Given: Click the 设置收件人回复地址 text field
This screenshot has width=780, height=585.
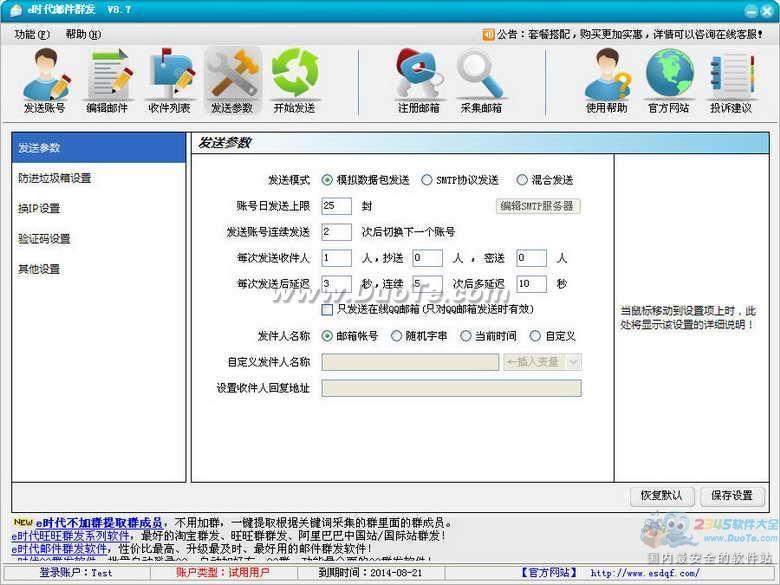Looking at the screenshot, I should 451,388.
